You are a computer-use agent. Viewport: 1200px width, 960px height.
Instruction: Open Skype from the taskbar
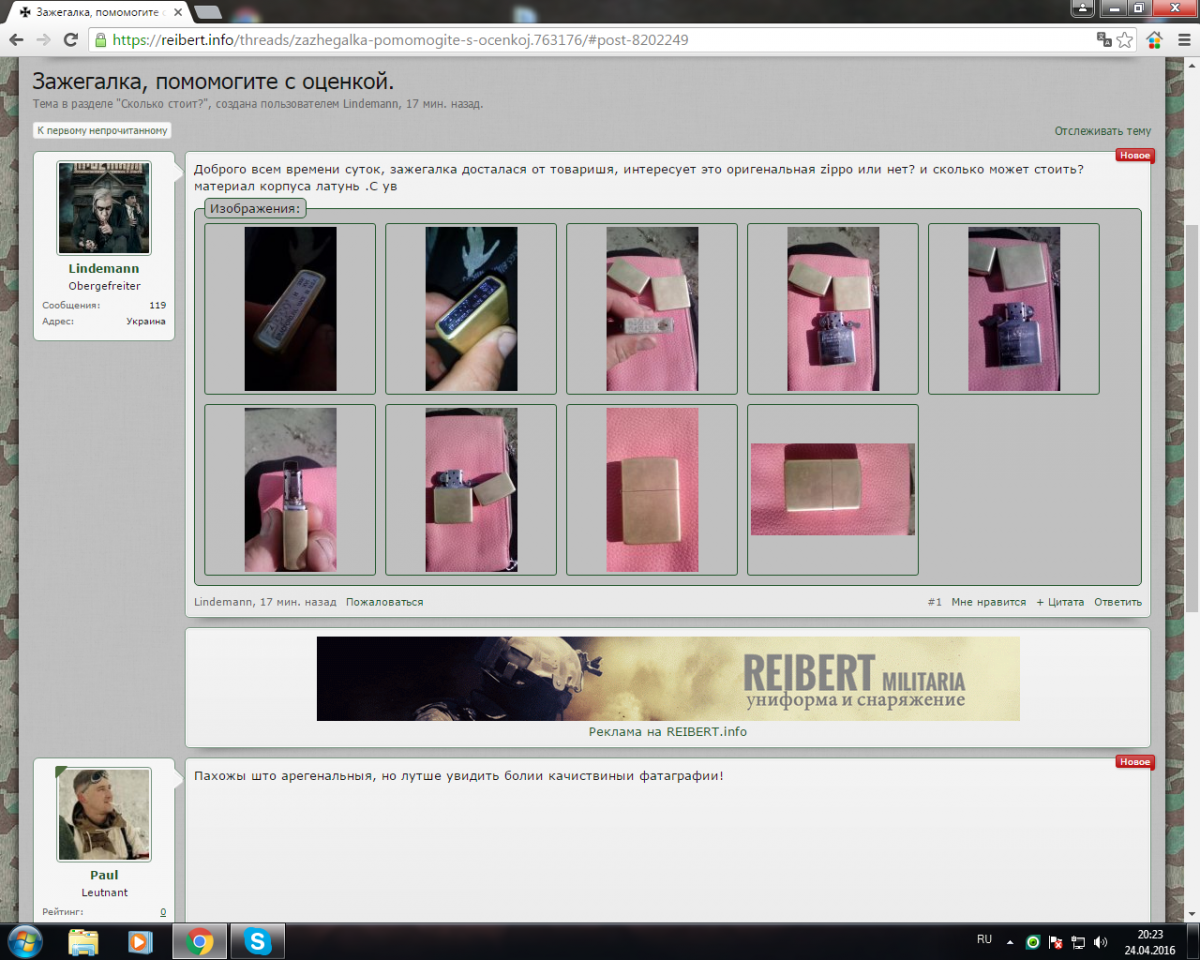coord(257,941)
